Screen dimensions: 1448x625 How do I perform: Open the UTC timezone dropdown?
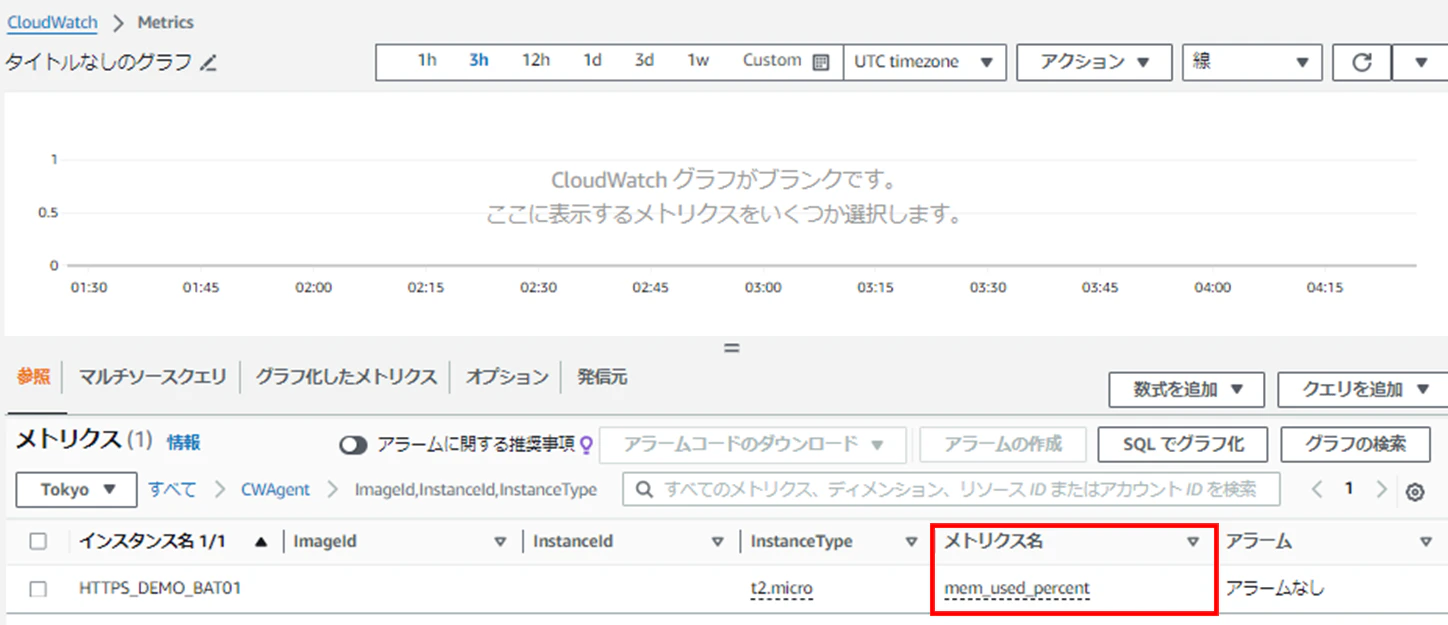924,62
